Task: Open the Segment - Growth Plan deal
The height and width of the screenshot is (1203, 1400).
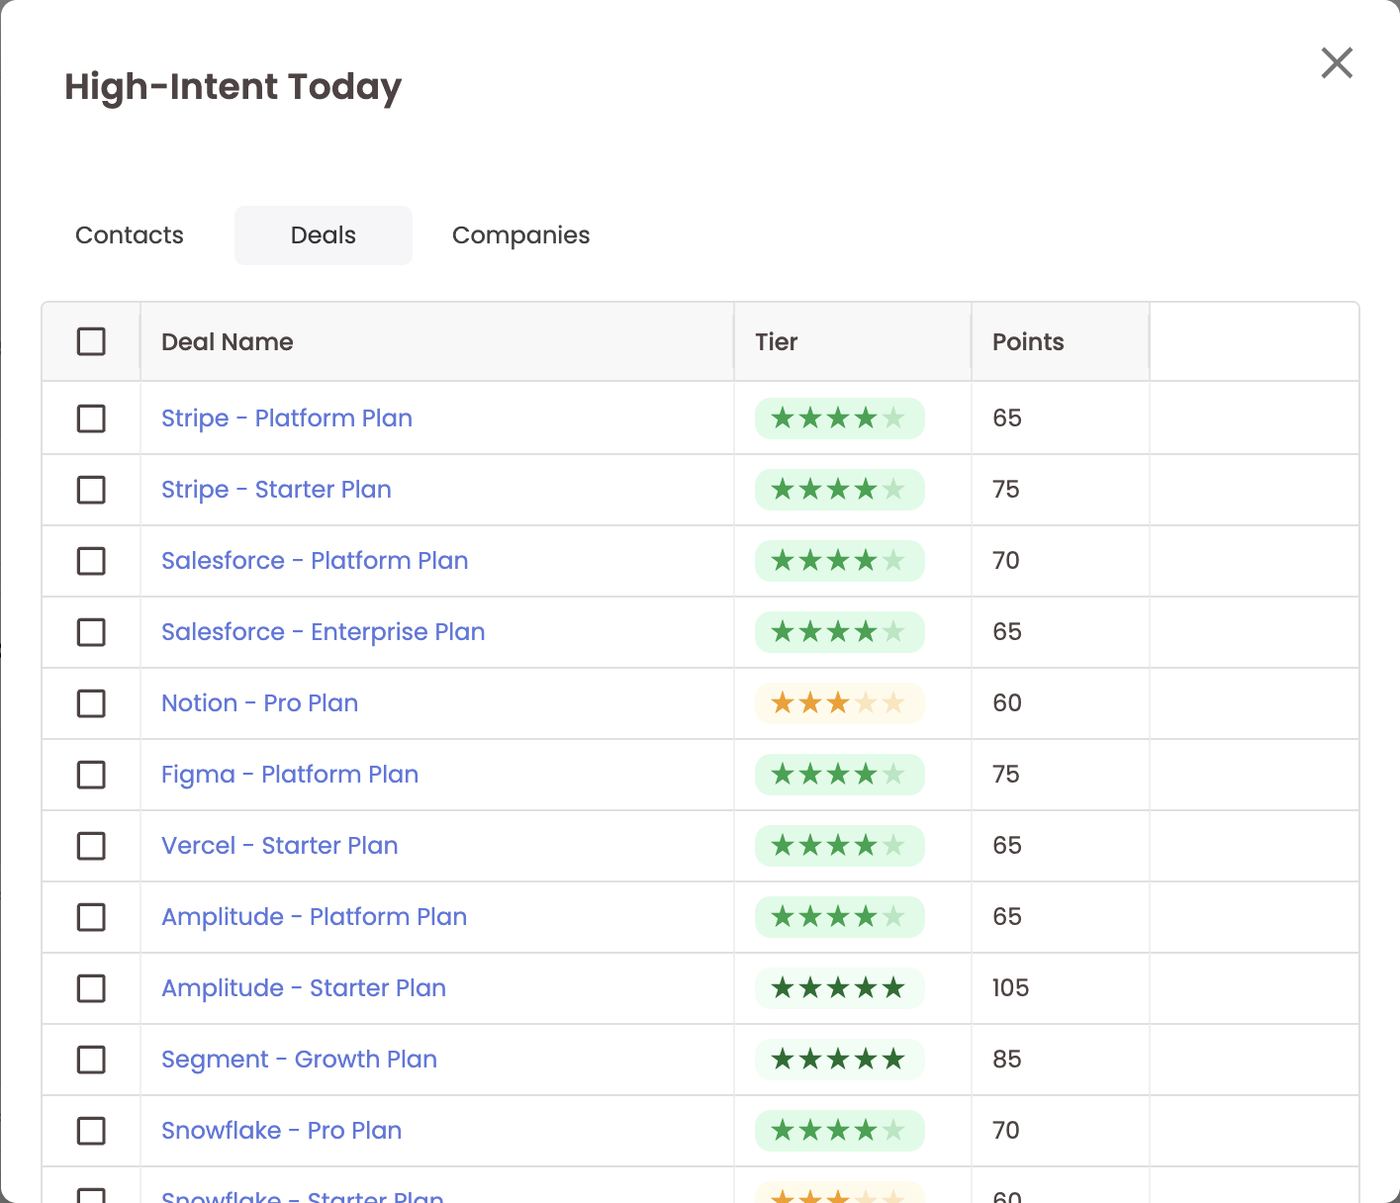Action: [299, 1059]
